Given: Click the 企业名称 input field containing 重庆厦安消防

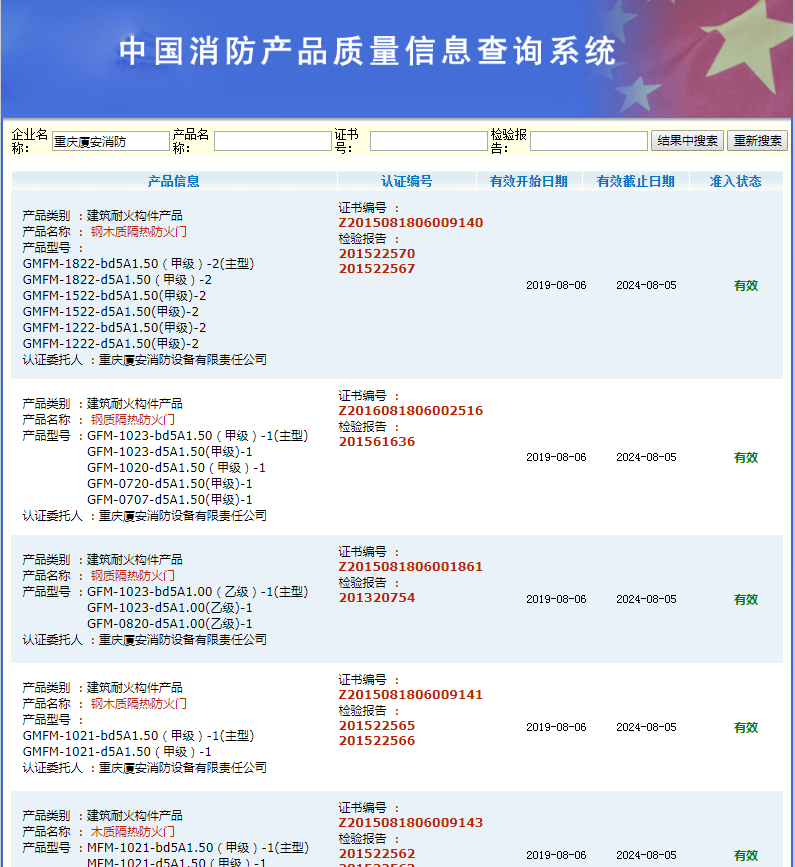Looking at the screenshot, I should 110,142.
